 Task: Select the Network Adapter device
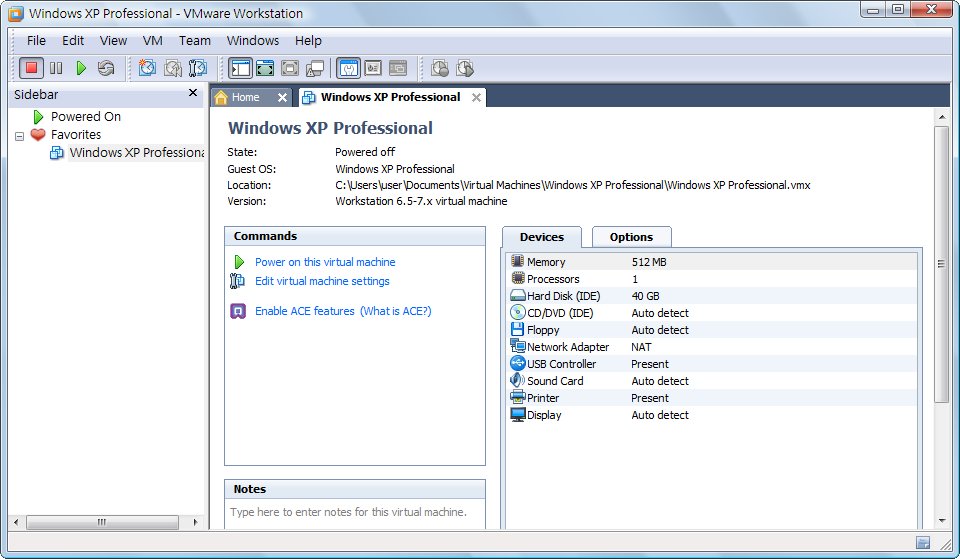(713, 347)
